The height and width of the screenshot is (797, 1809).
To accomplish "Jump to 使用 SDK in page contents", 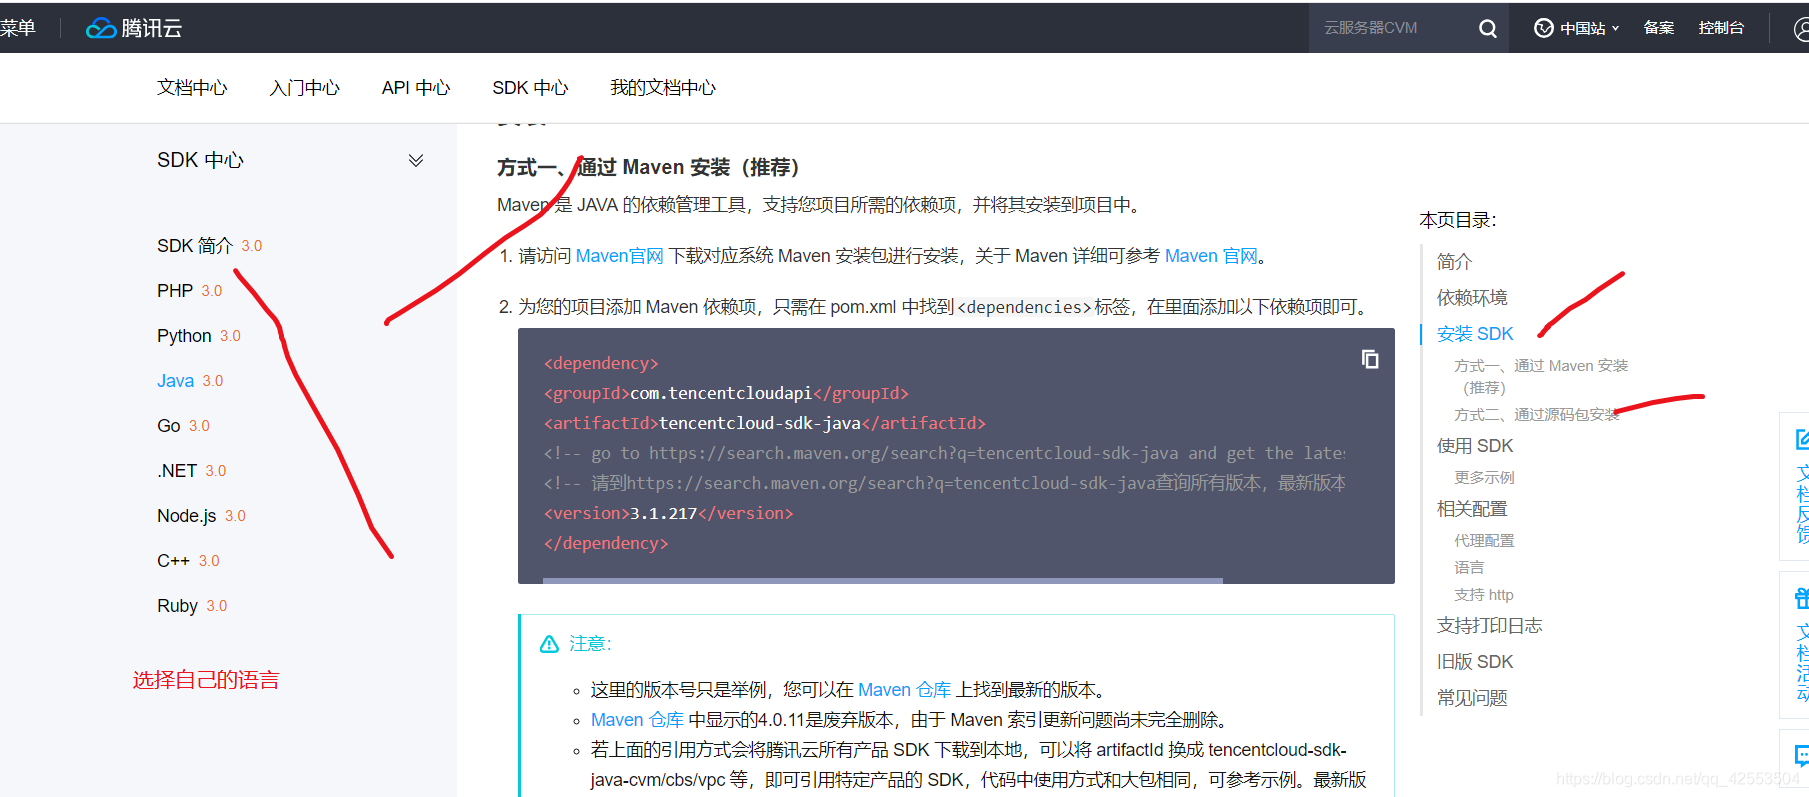I will point(1475,446).
